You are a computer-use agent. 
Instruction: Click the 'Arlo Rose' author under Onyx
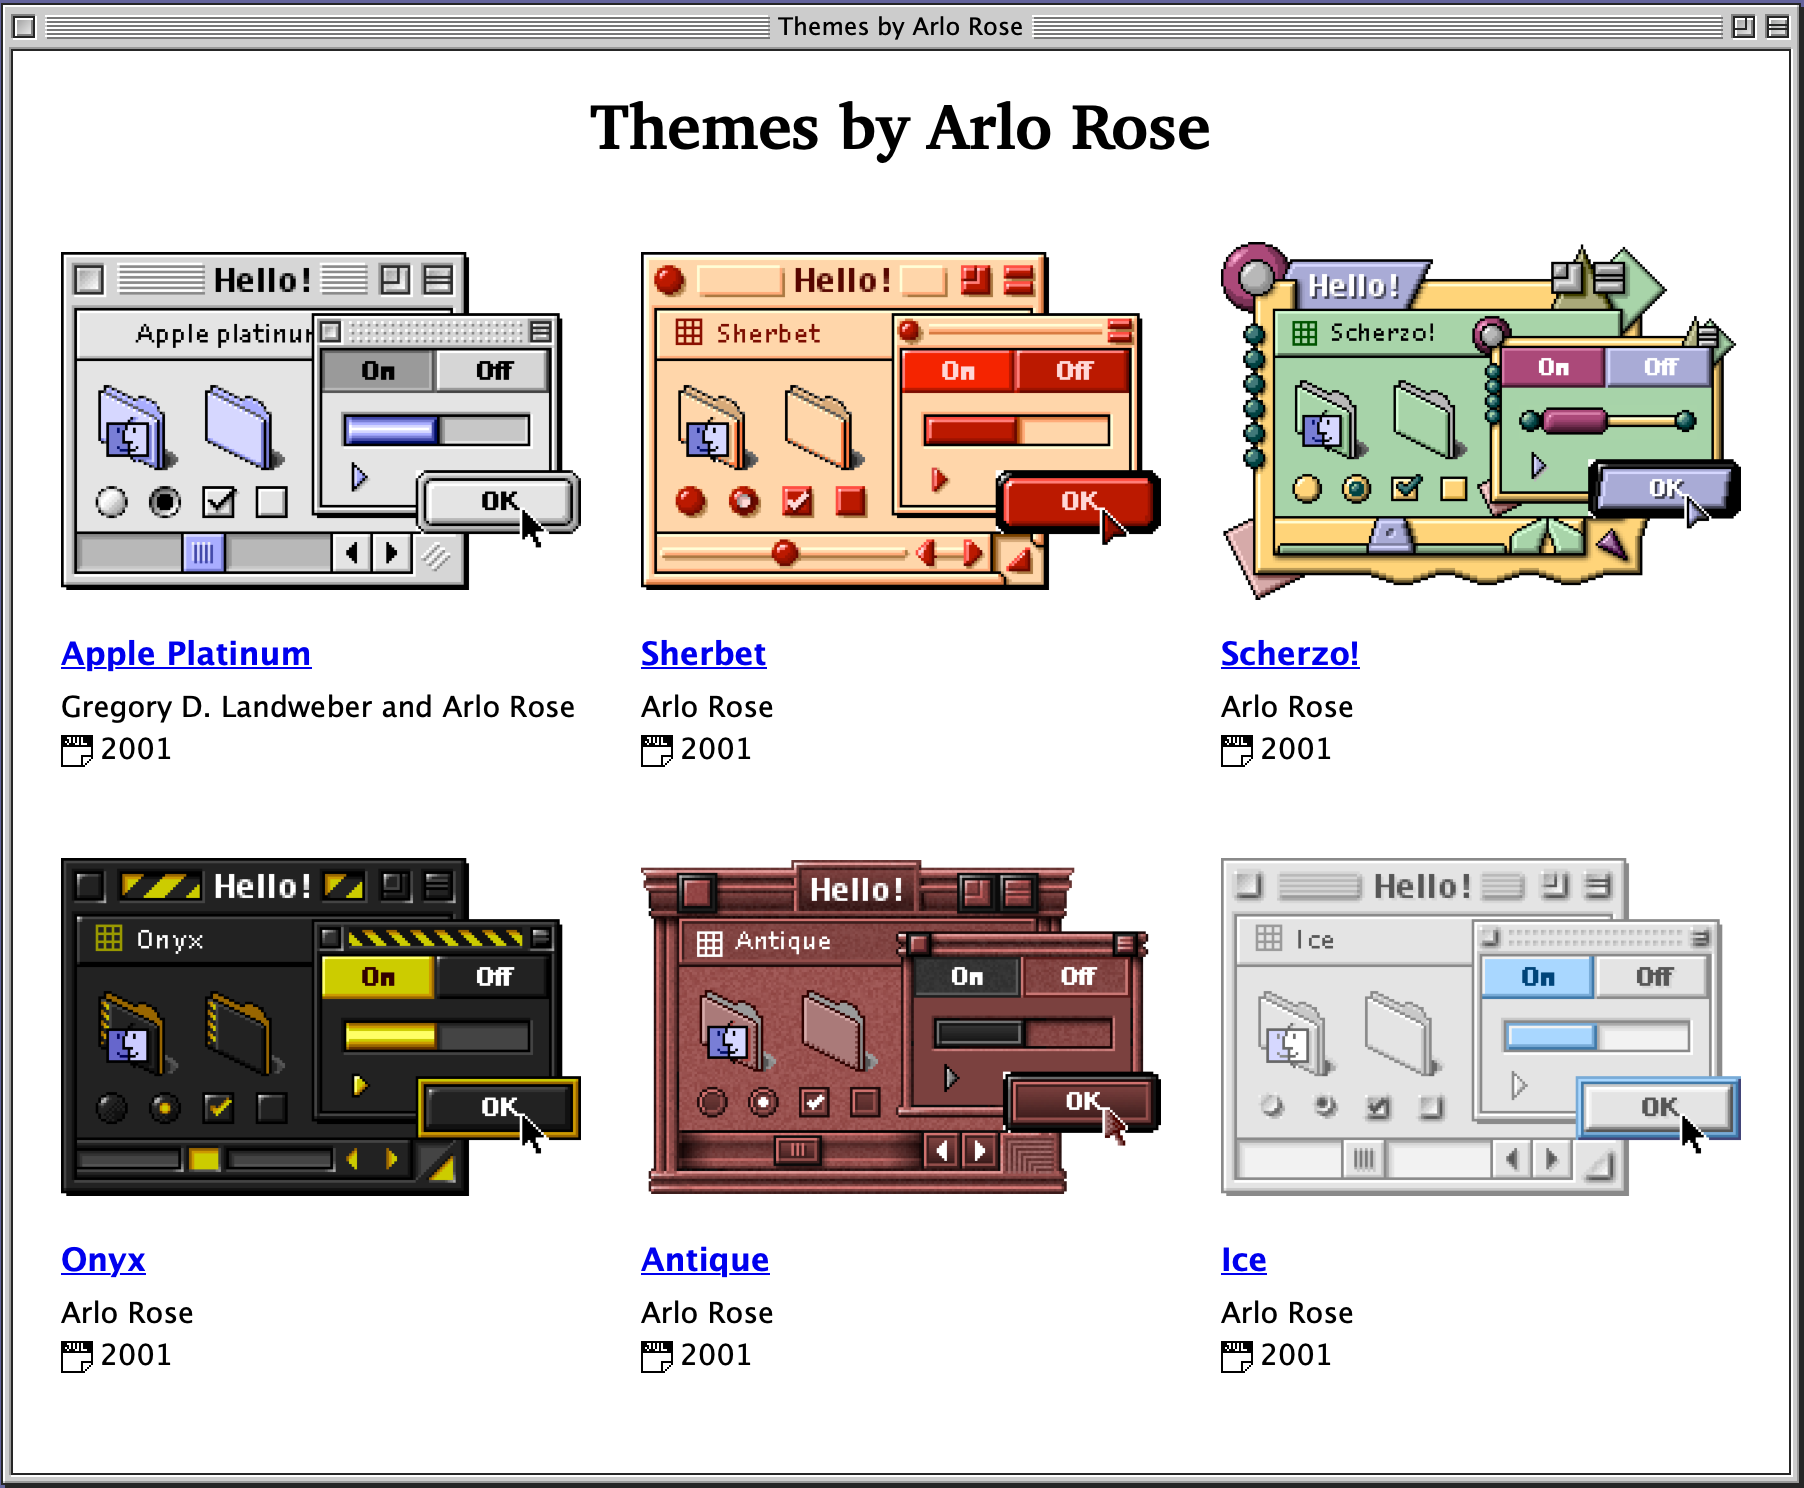tap(127, 1313)
